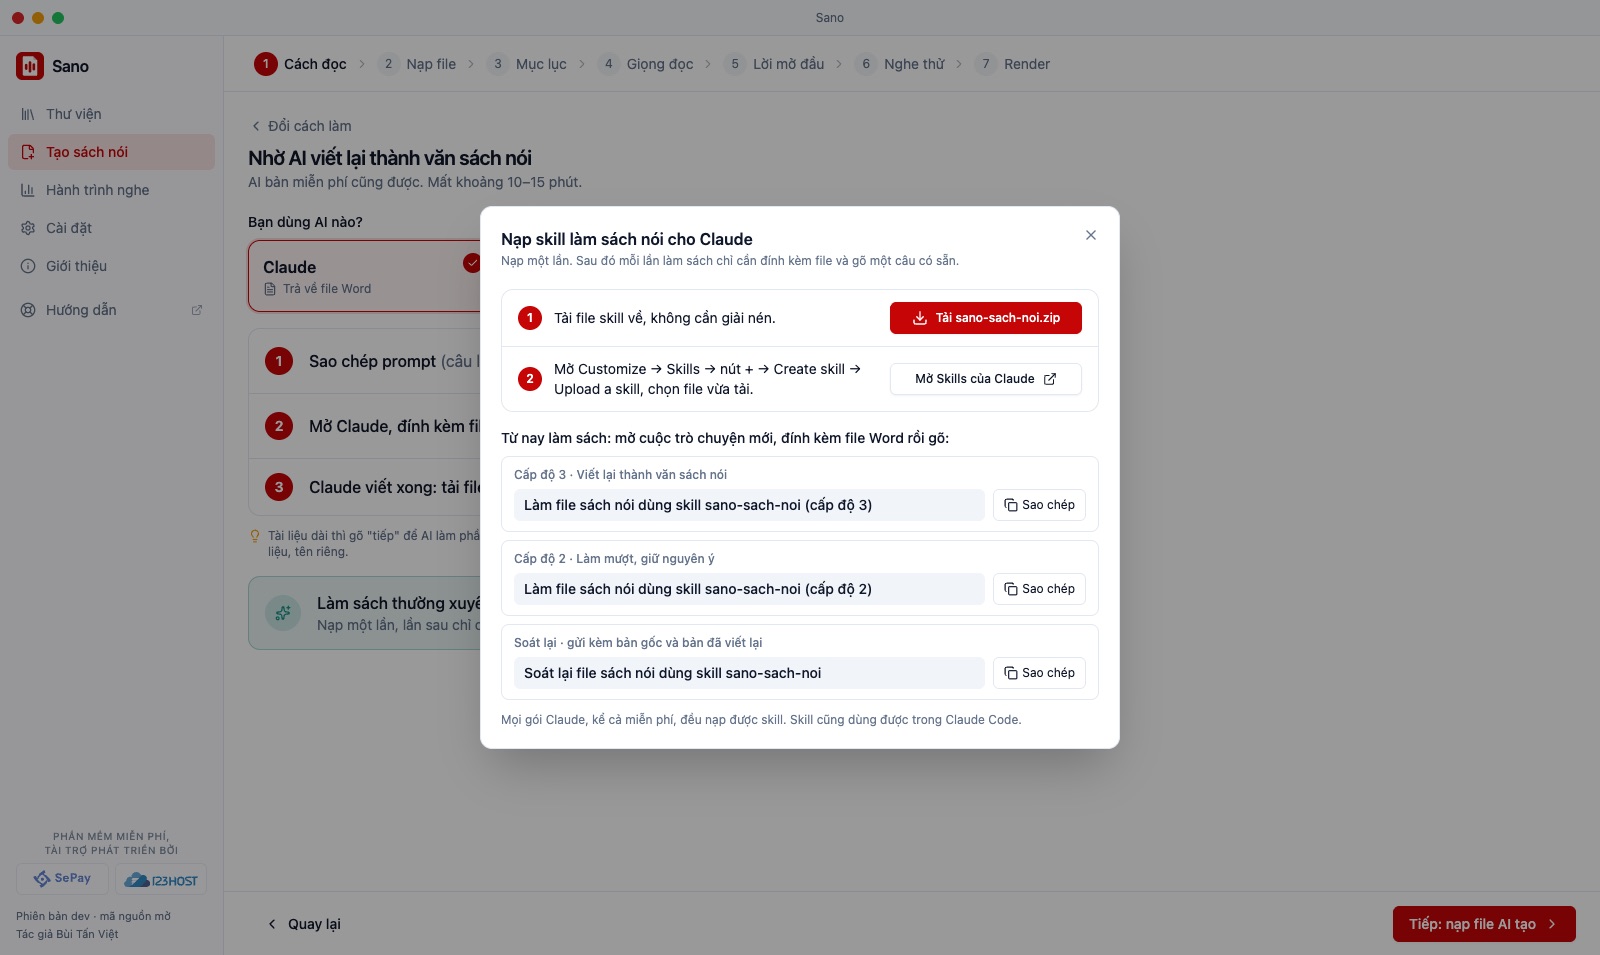This screenshot has height=955, width=1600.
Task: Expand Sao chép prompt step row
Action: tap(365, 361)
